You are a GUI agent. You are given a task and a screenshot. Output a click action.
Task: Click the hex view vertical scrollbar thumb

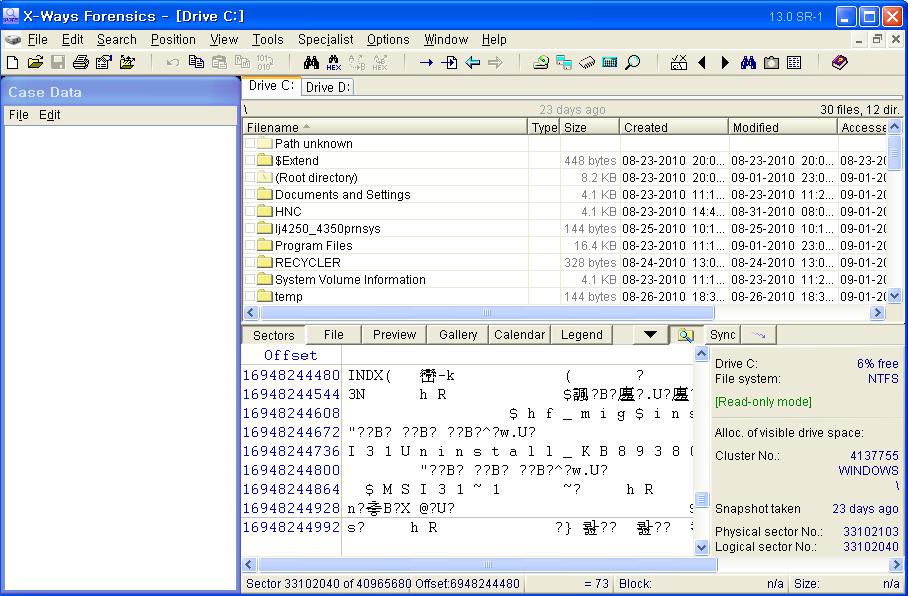coord(701,499)
